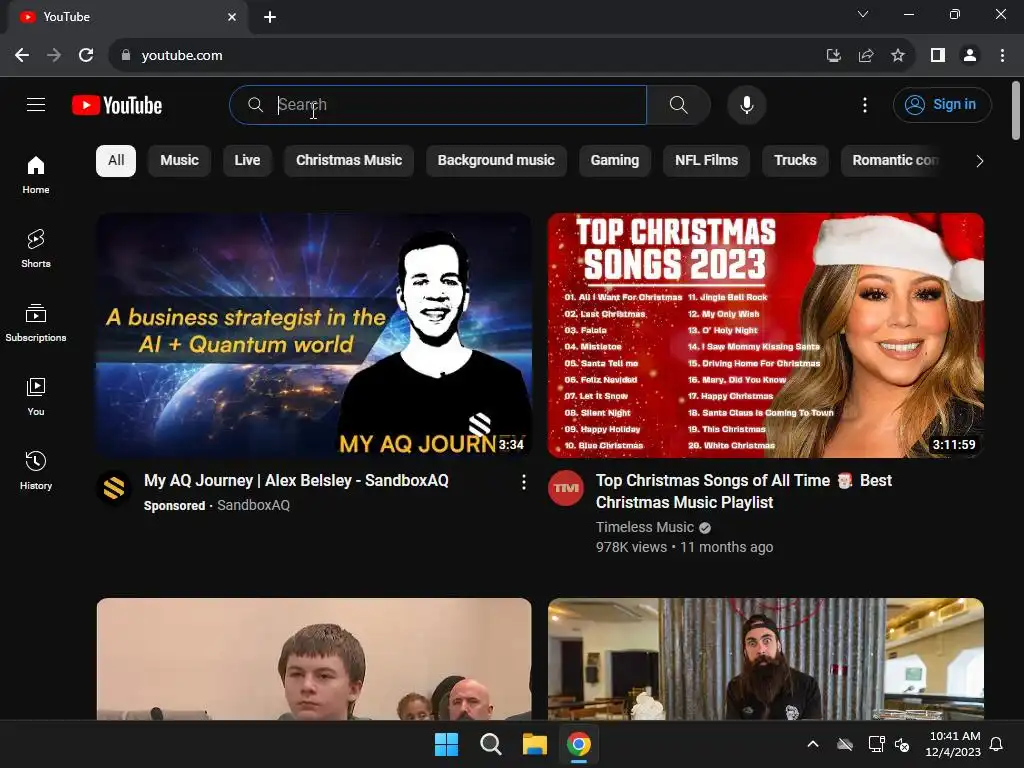Open the My AQ Journey video thumbnail
1024x768 pixels.
click(314, 335)
